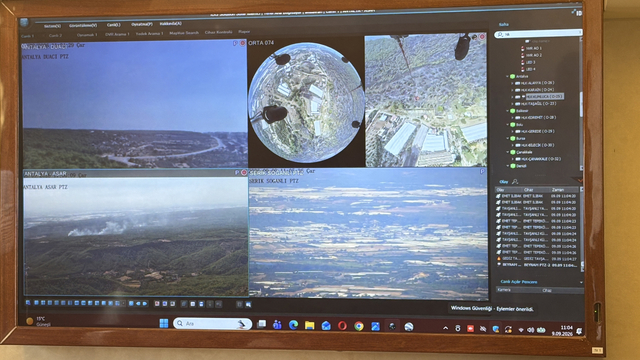640x360 pixels.
Task: Expand the HLK-ALANYA (0-26) device node
Action: coord(513,83)
